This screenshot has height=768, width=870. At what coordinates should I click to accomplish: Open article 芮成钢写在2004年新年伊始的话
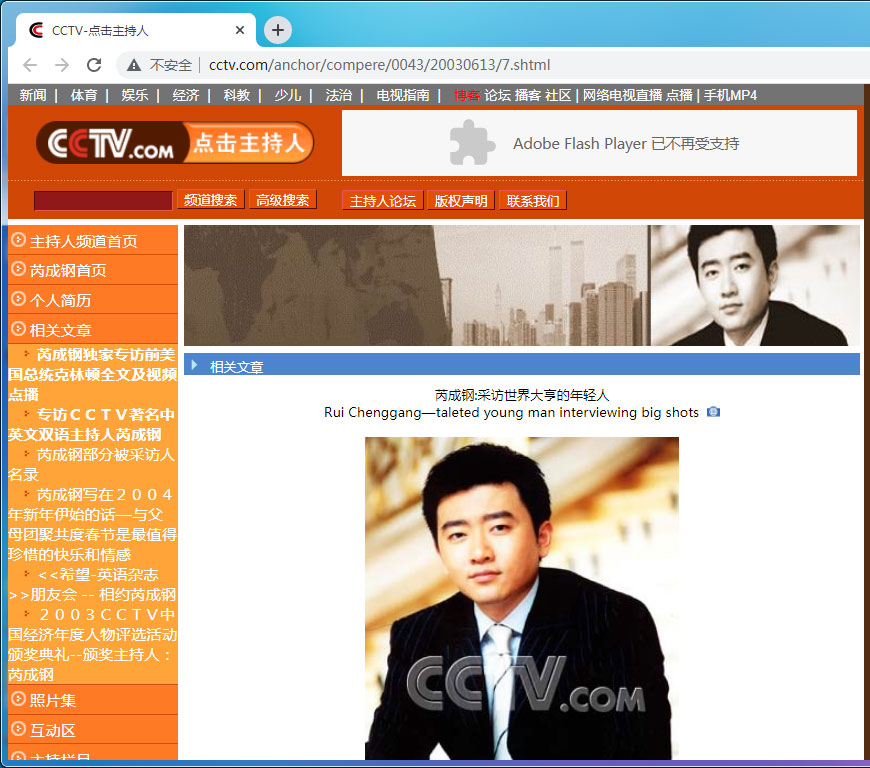[x=93, y=524]
